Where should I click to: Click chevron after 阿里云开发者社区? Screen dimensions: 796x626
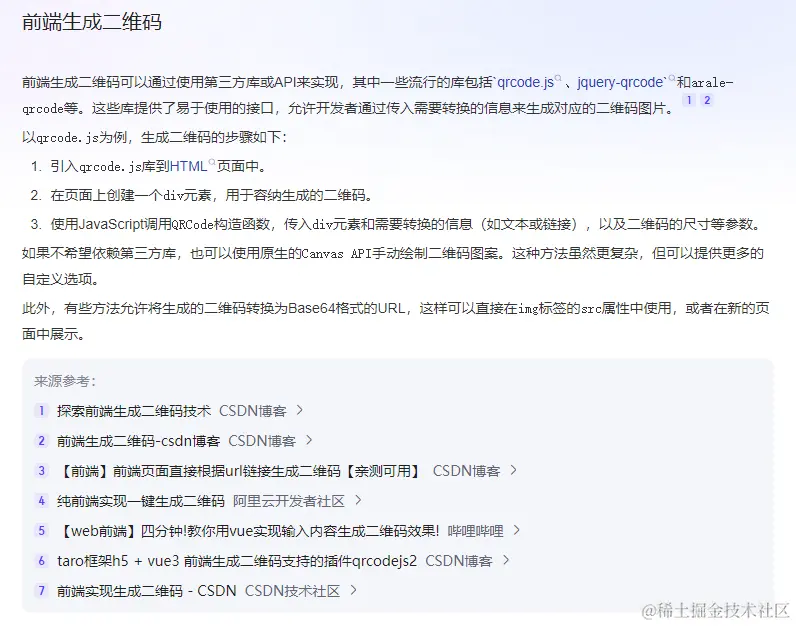point(358,501)
